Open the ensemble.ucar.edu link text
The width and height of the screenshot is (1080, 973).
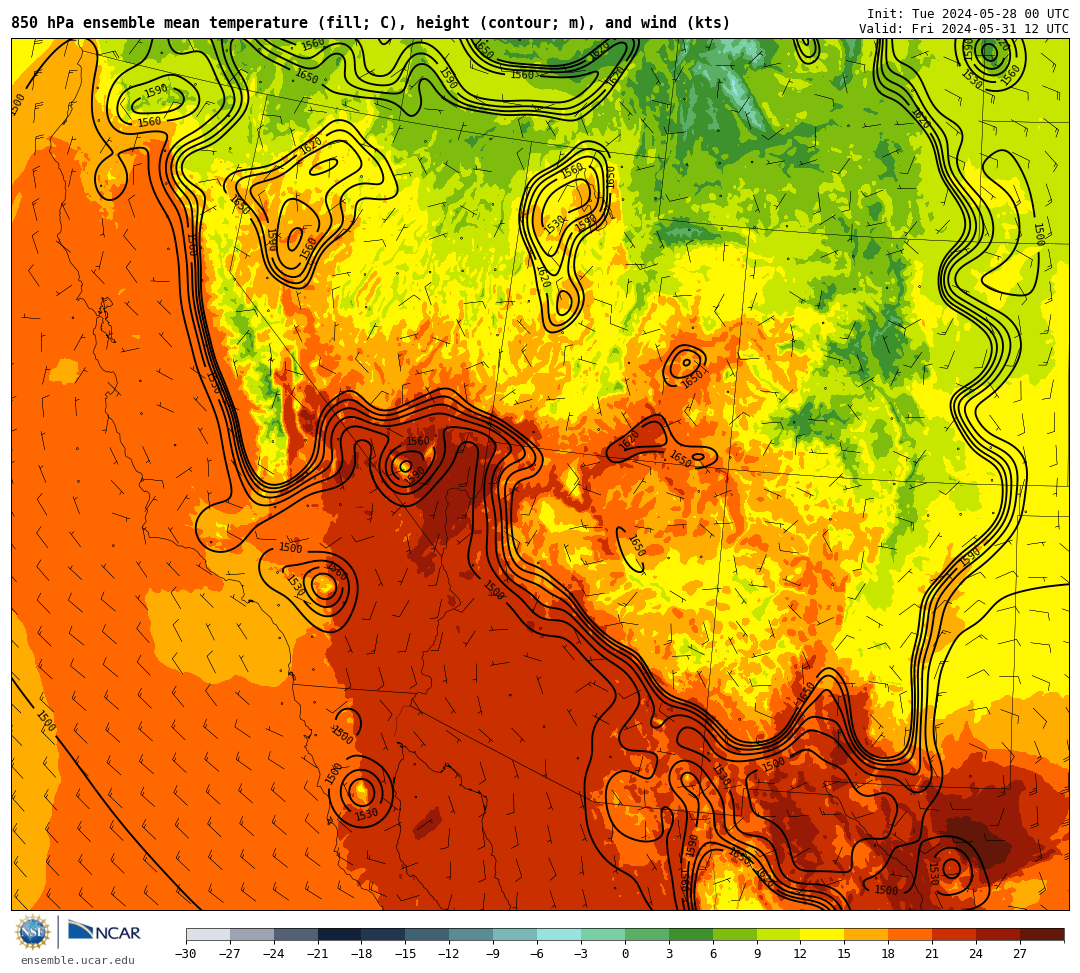click(78, 960)
